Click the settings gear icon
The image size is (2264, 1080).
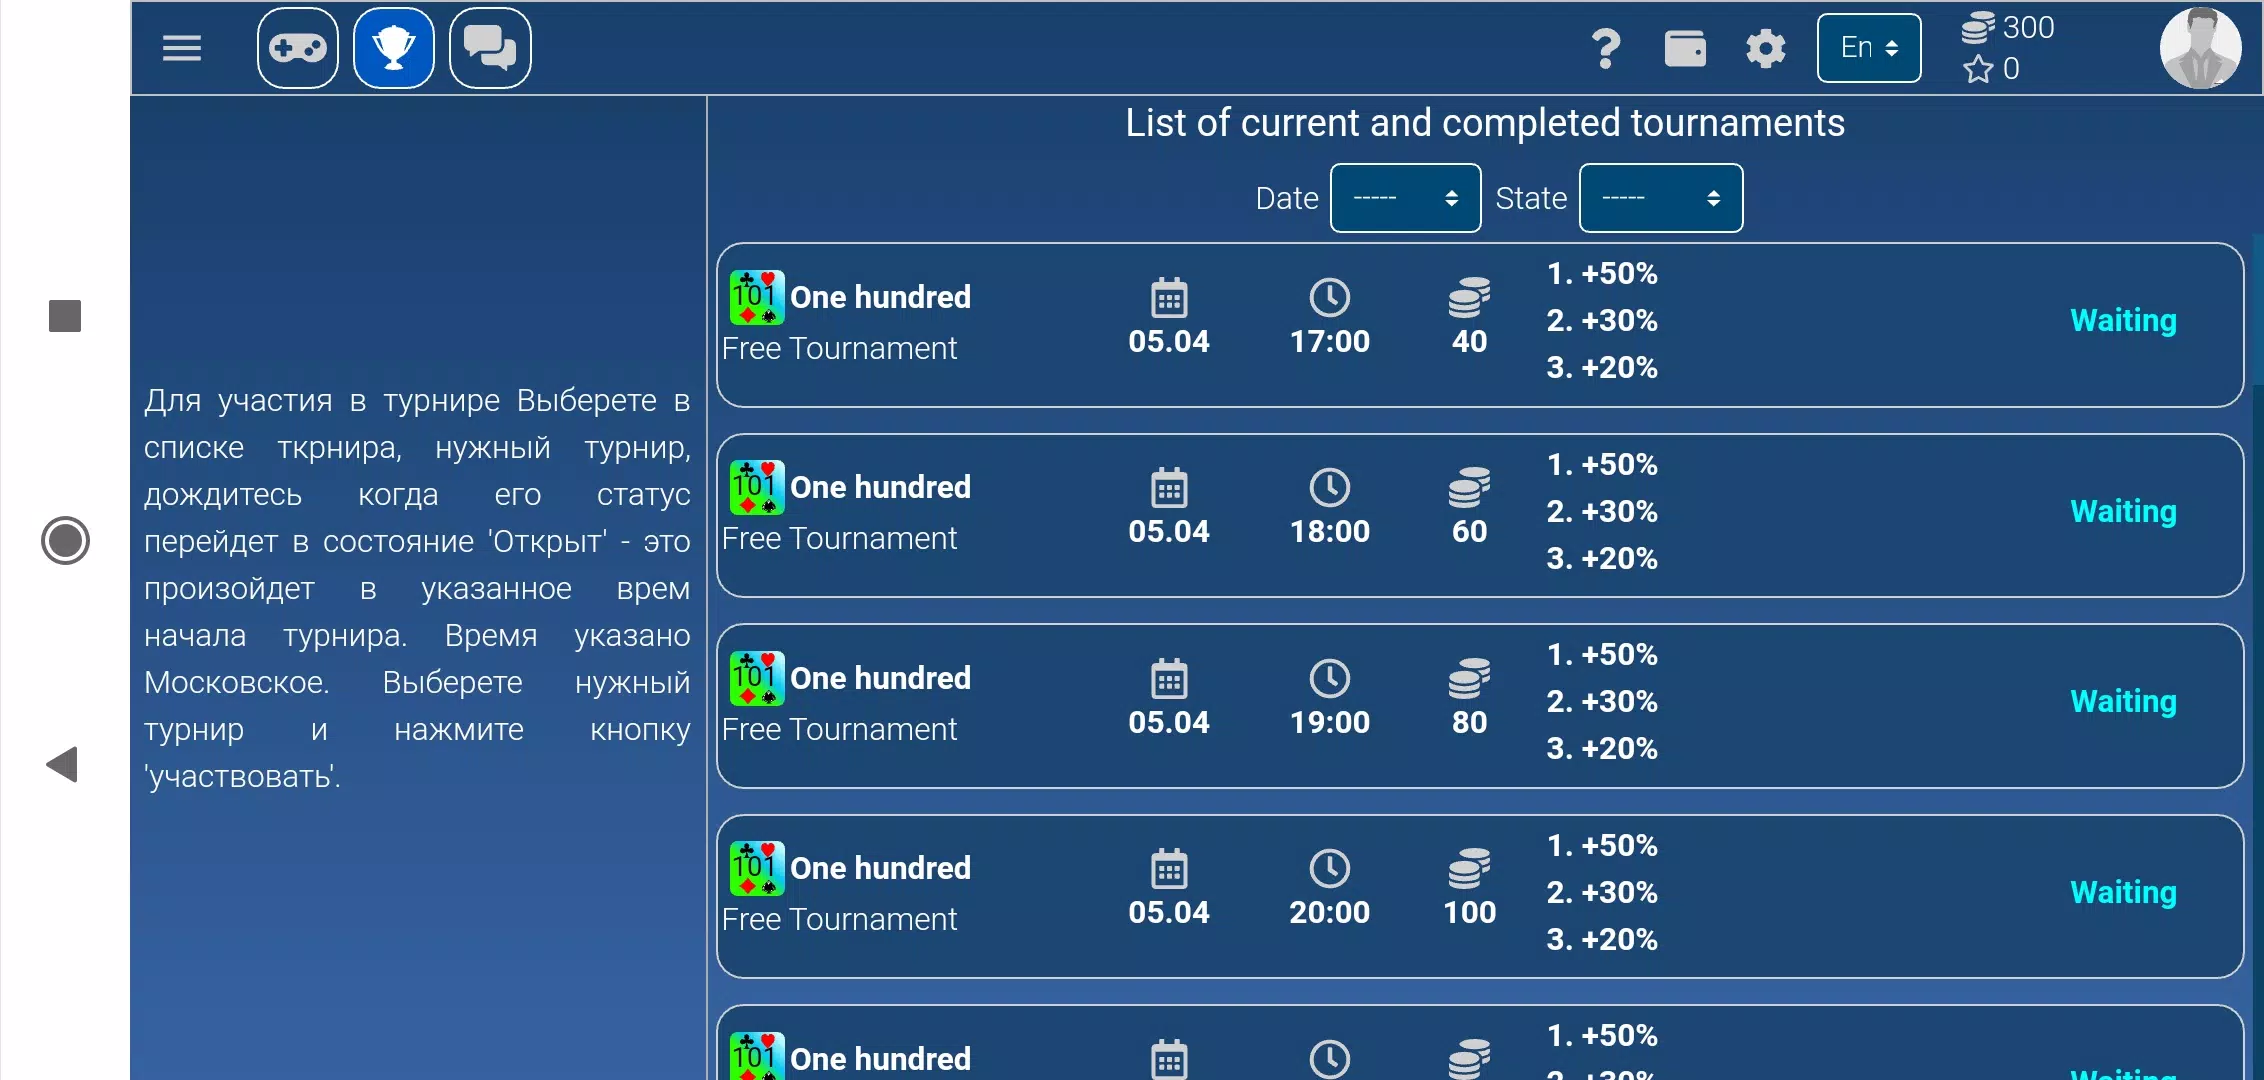point(1769,48)
